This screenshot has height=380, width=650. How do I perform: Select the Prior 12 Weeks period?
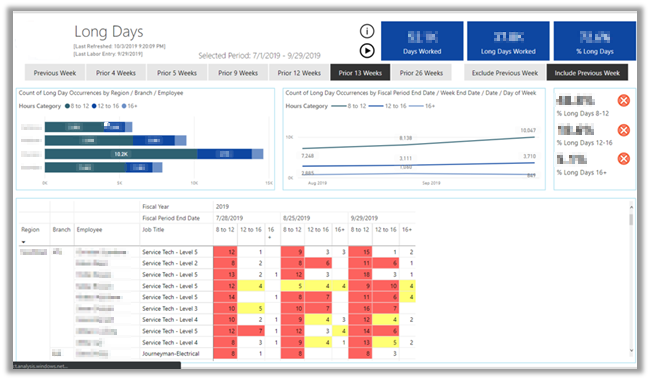click(x=299, y=73)
